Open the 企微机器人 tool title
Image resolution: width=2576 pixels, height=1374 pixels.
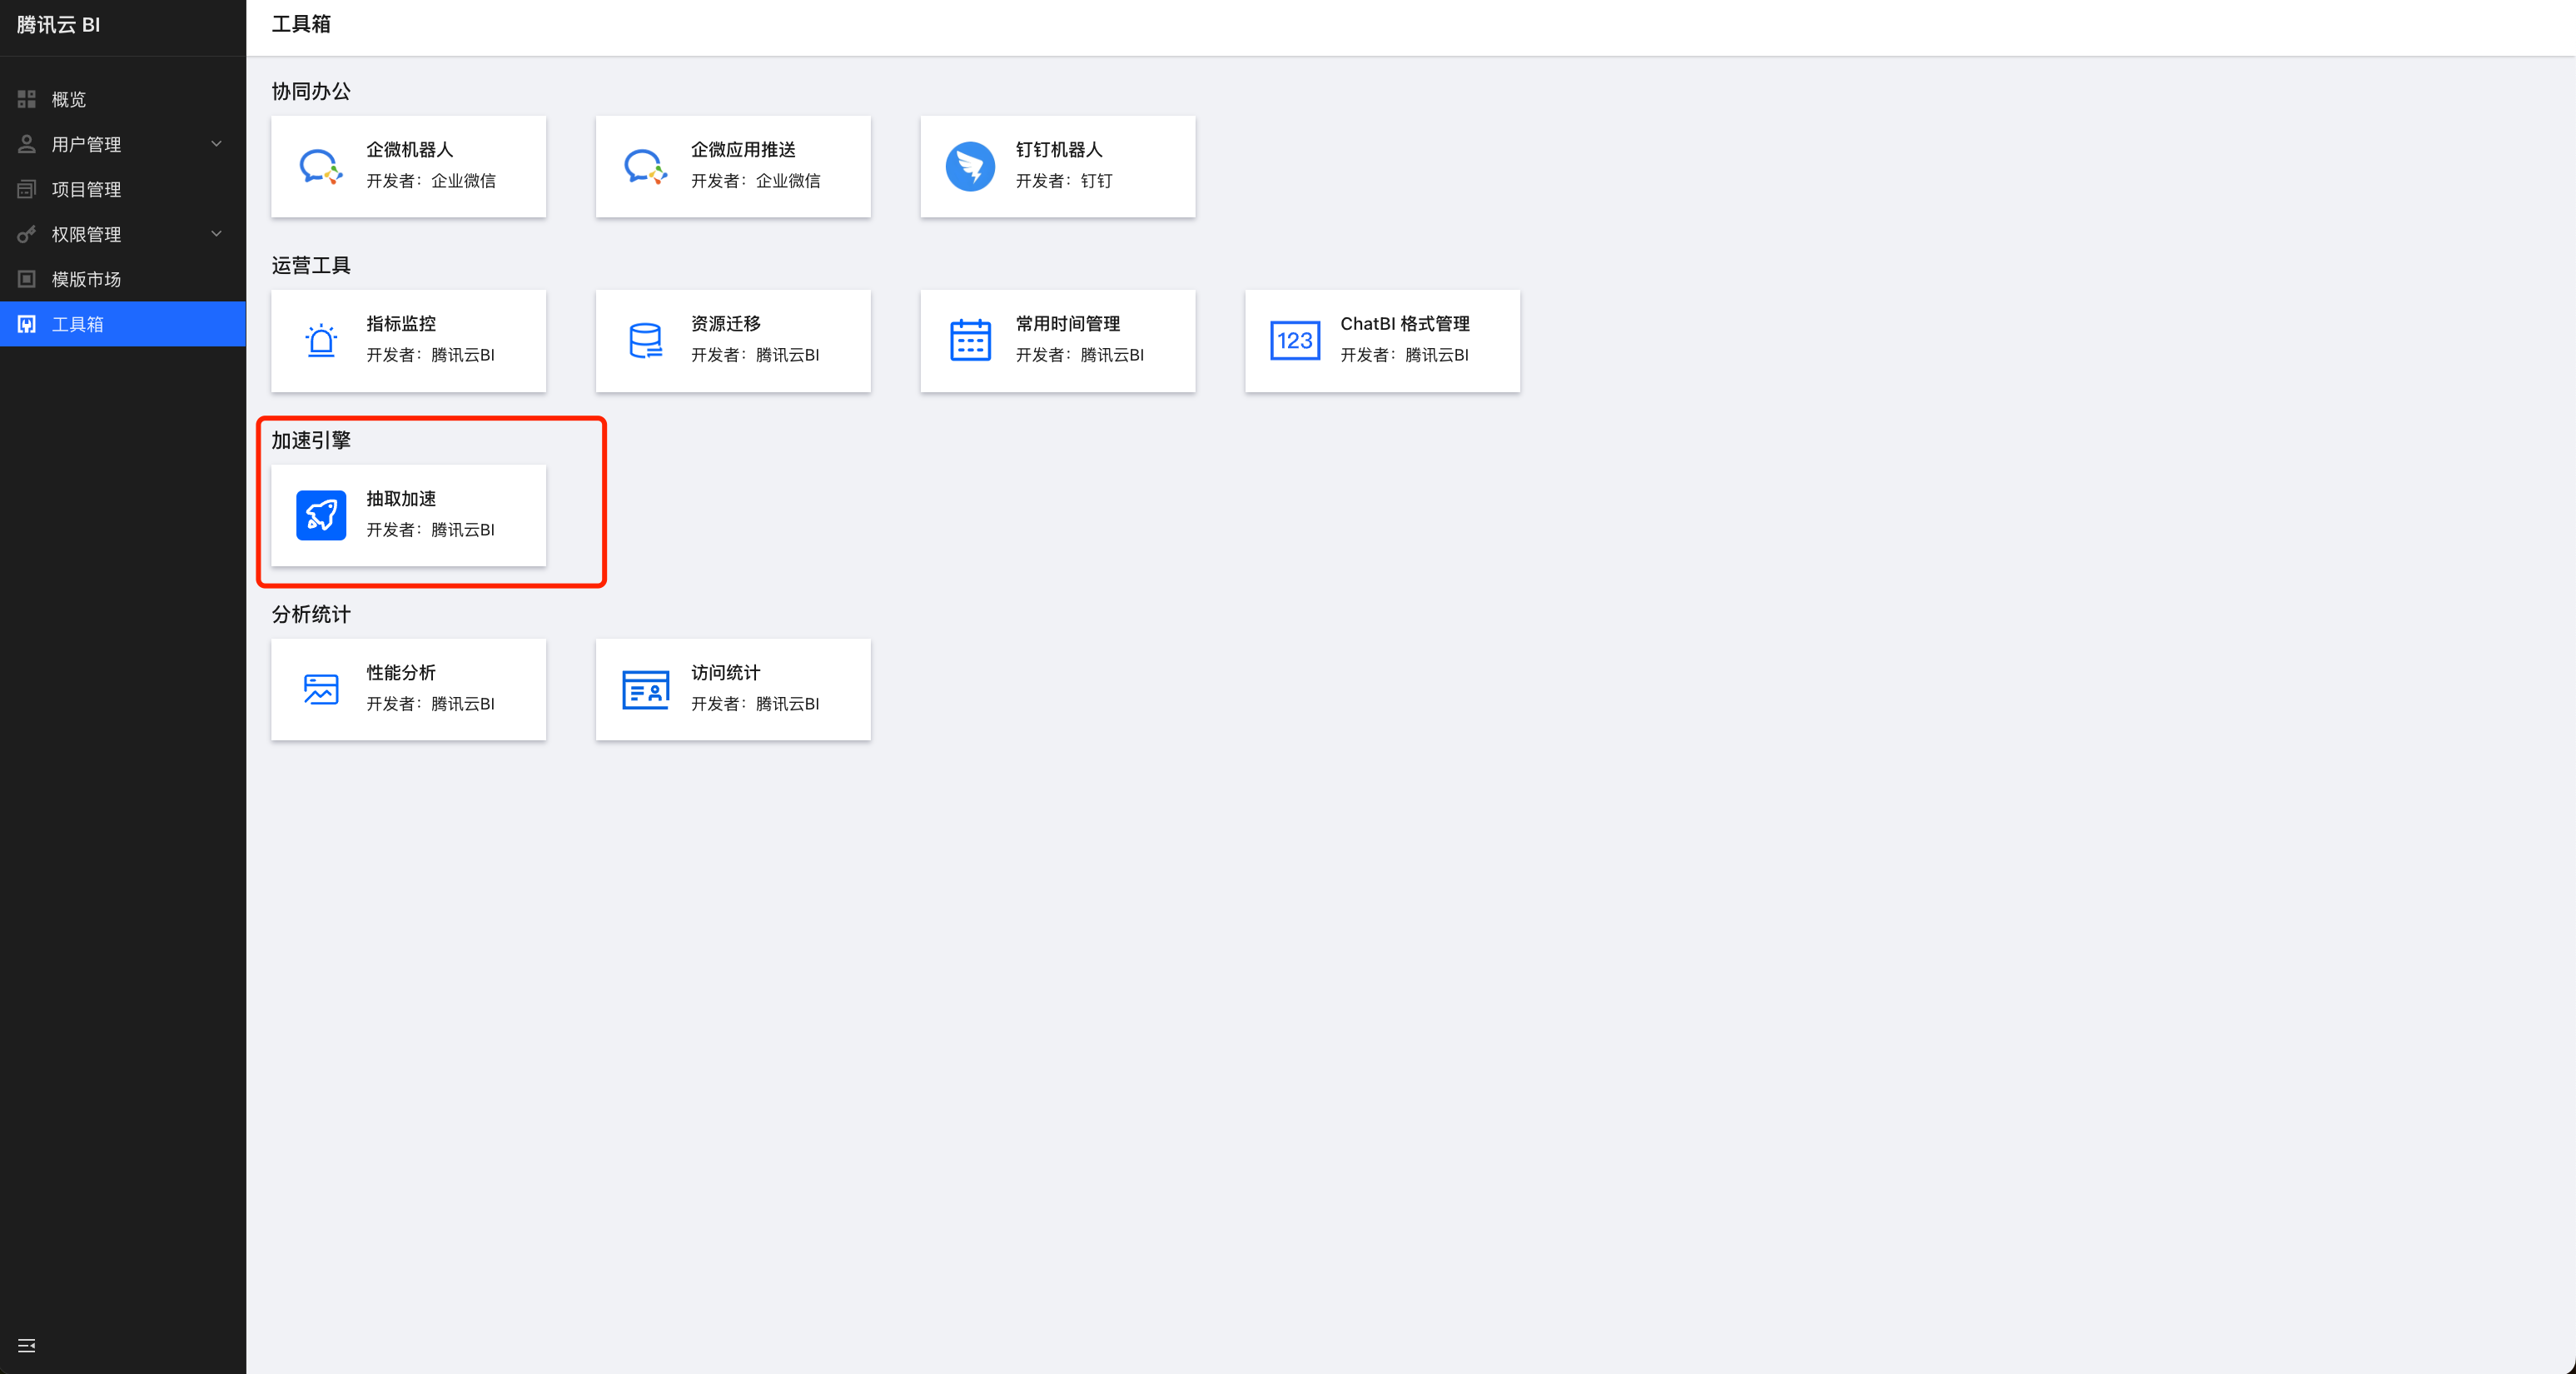click(410, 149)
